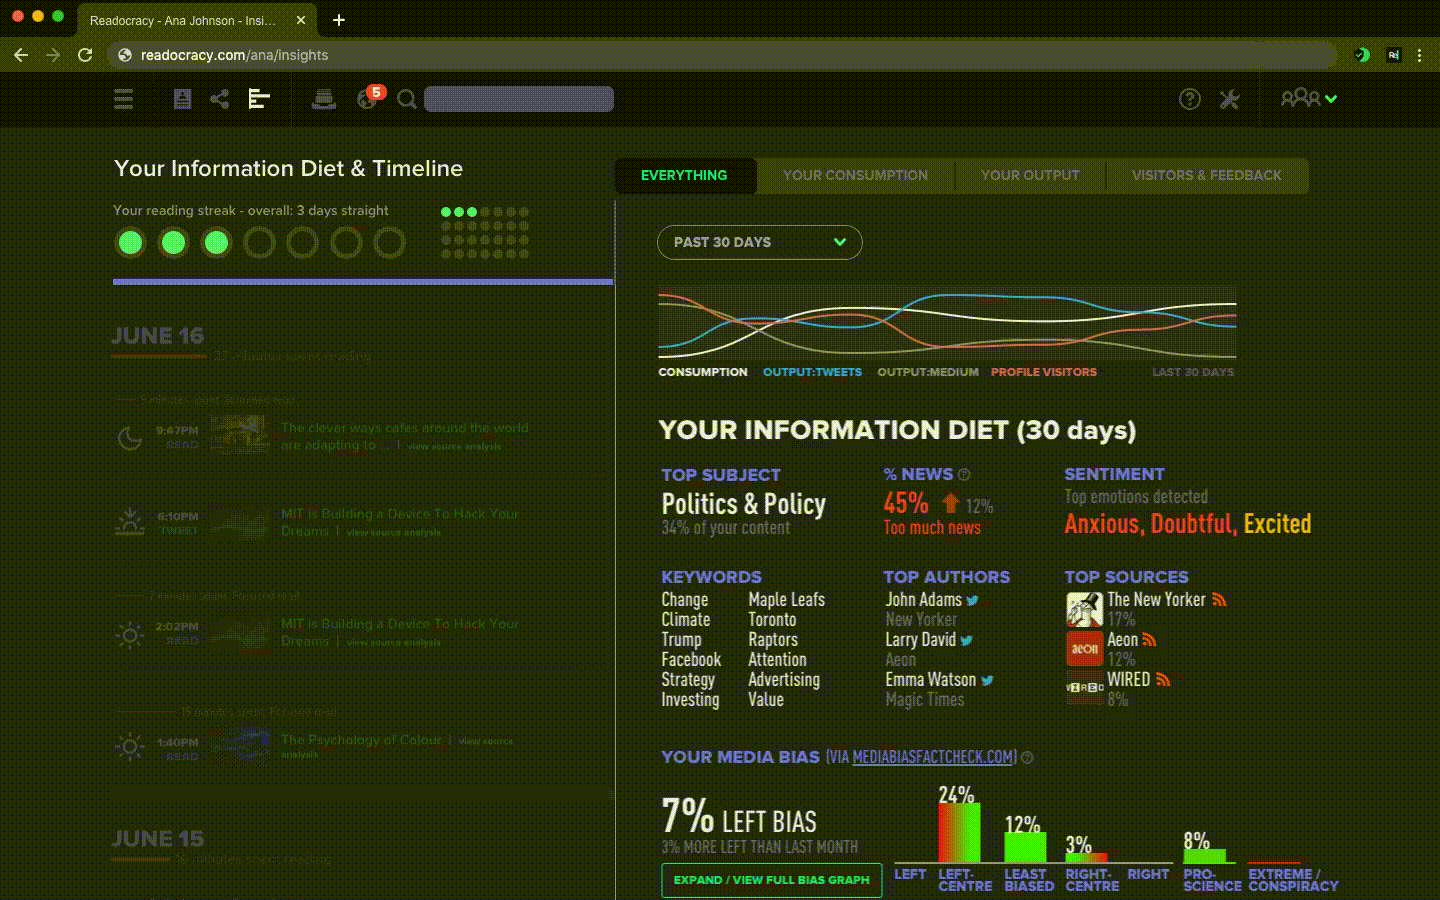Click the share icon in the toolbar

coord(220,99)
